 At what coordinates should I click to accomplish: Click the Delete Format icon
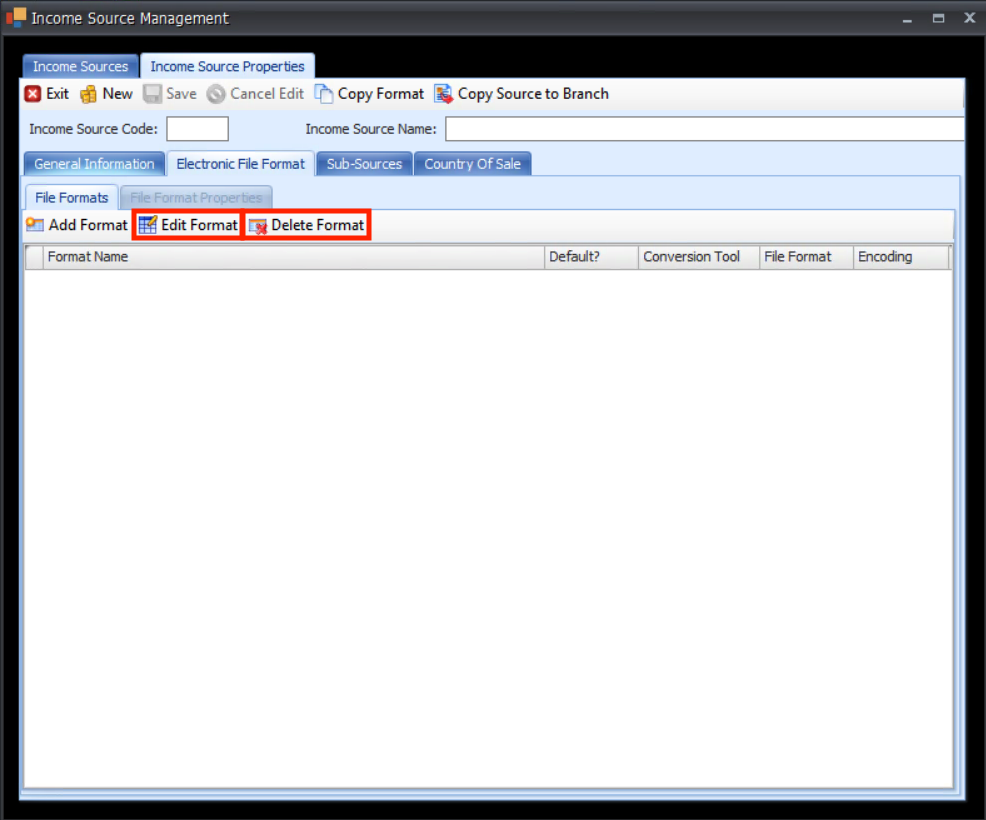point(258,226)
